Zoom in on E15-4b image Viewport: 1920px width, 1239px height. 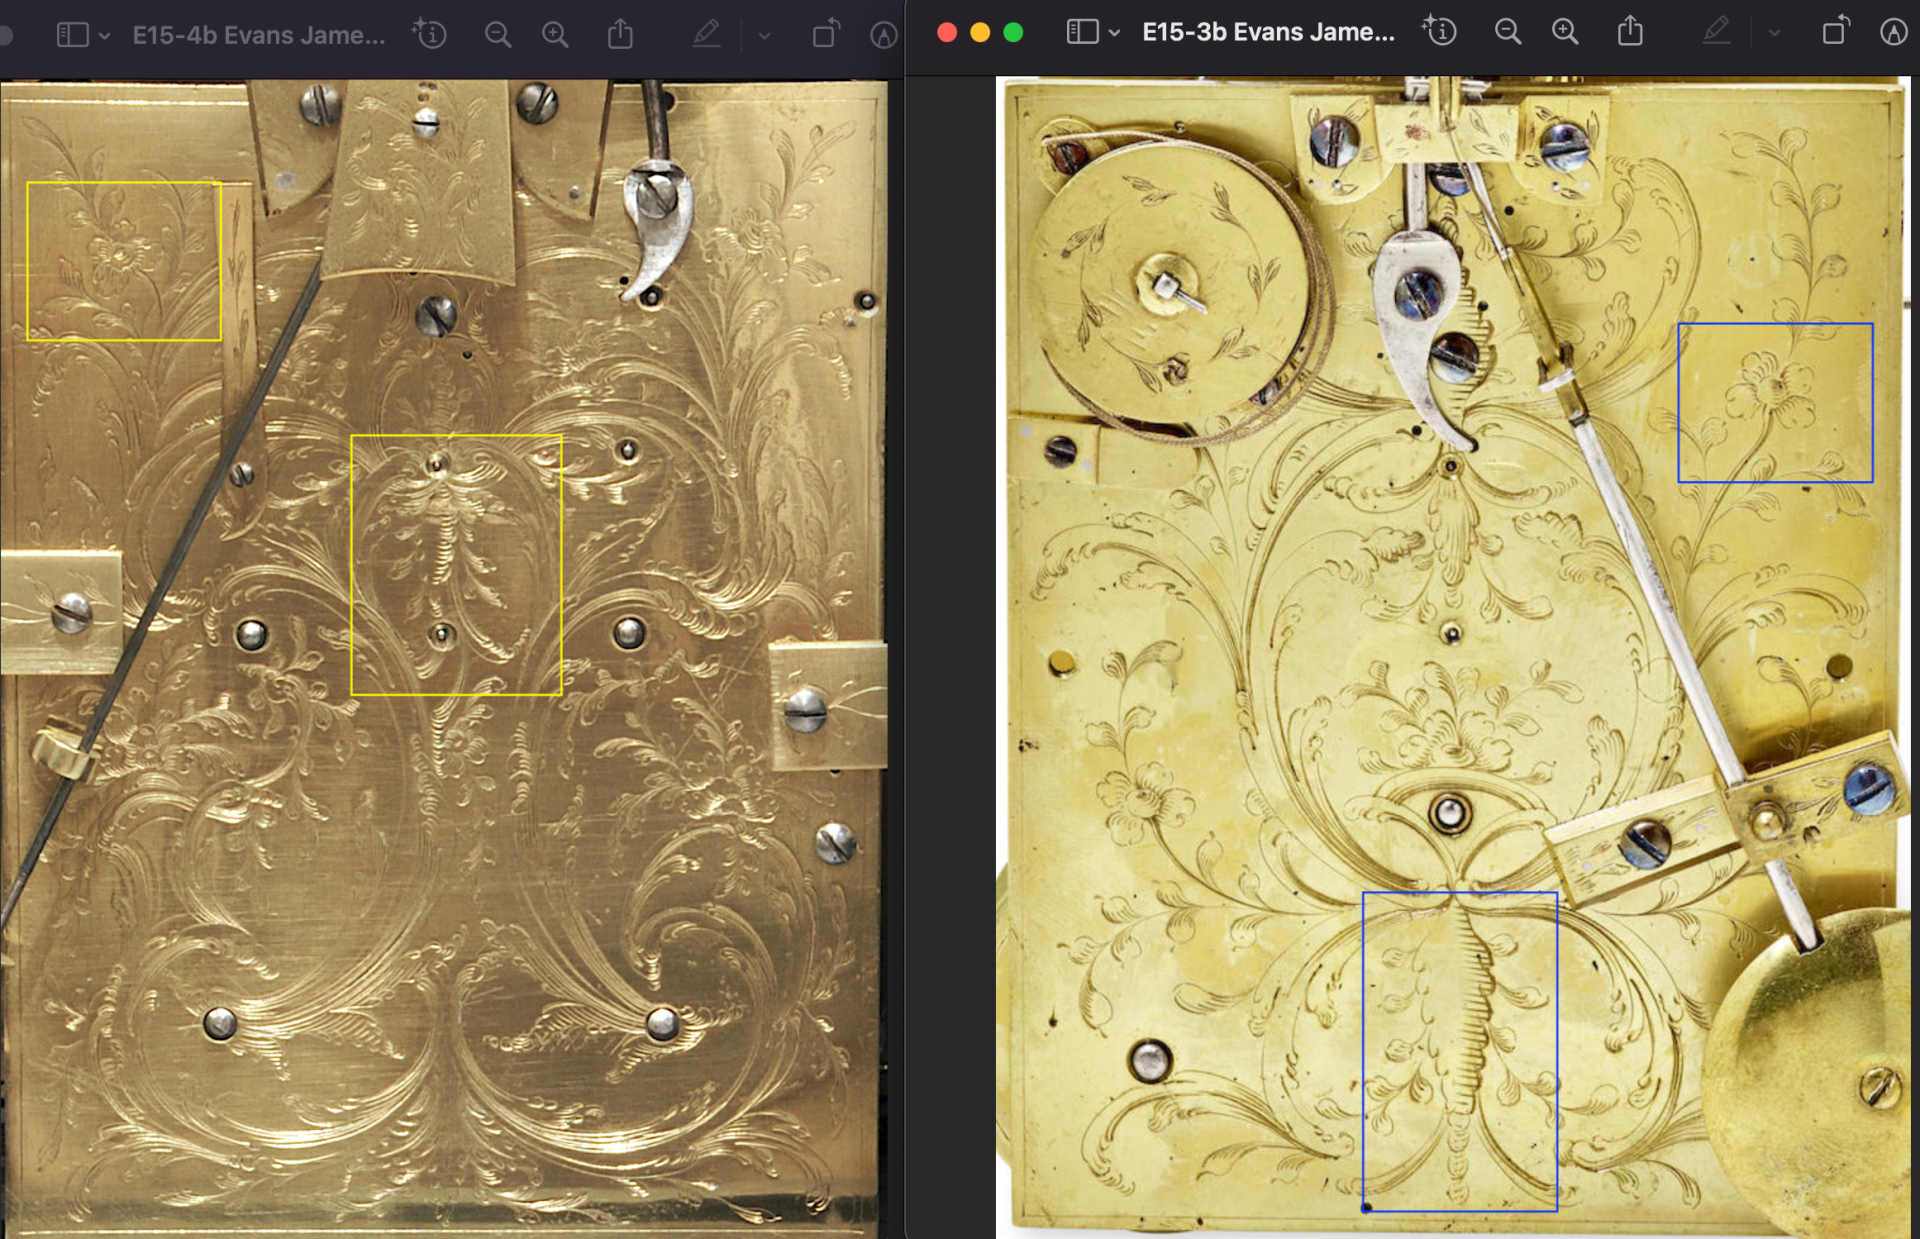555,35
